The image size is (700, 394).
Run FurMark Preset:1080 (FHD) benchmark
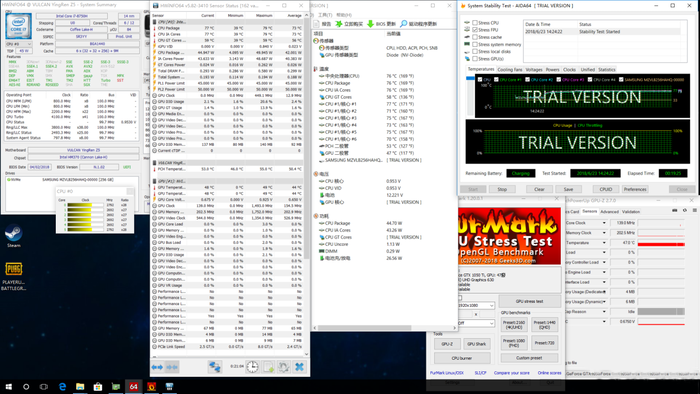(x=514, y=343)
